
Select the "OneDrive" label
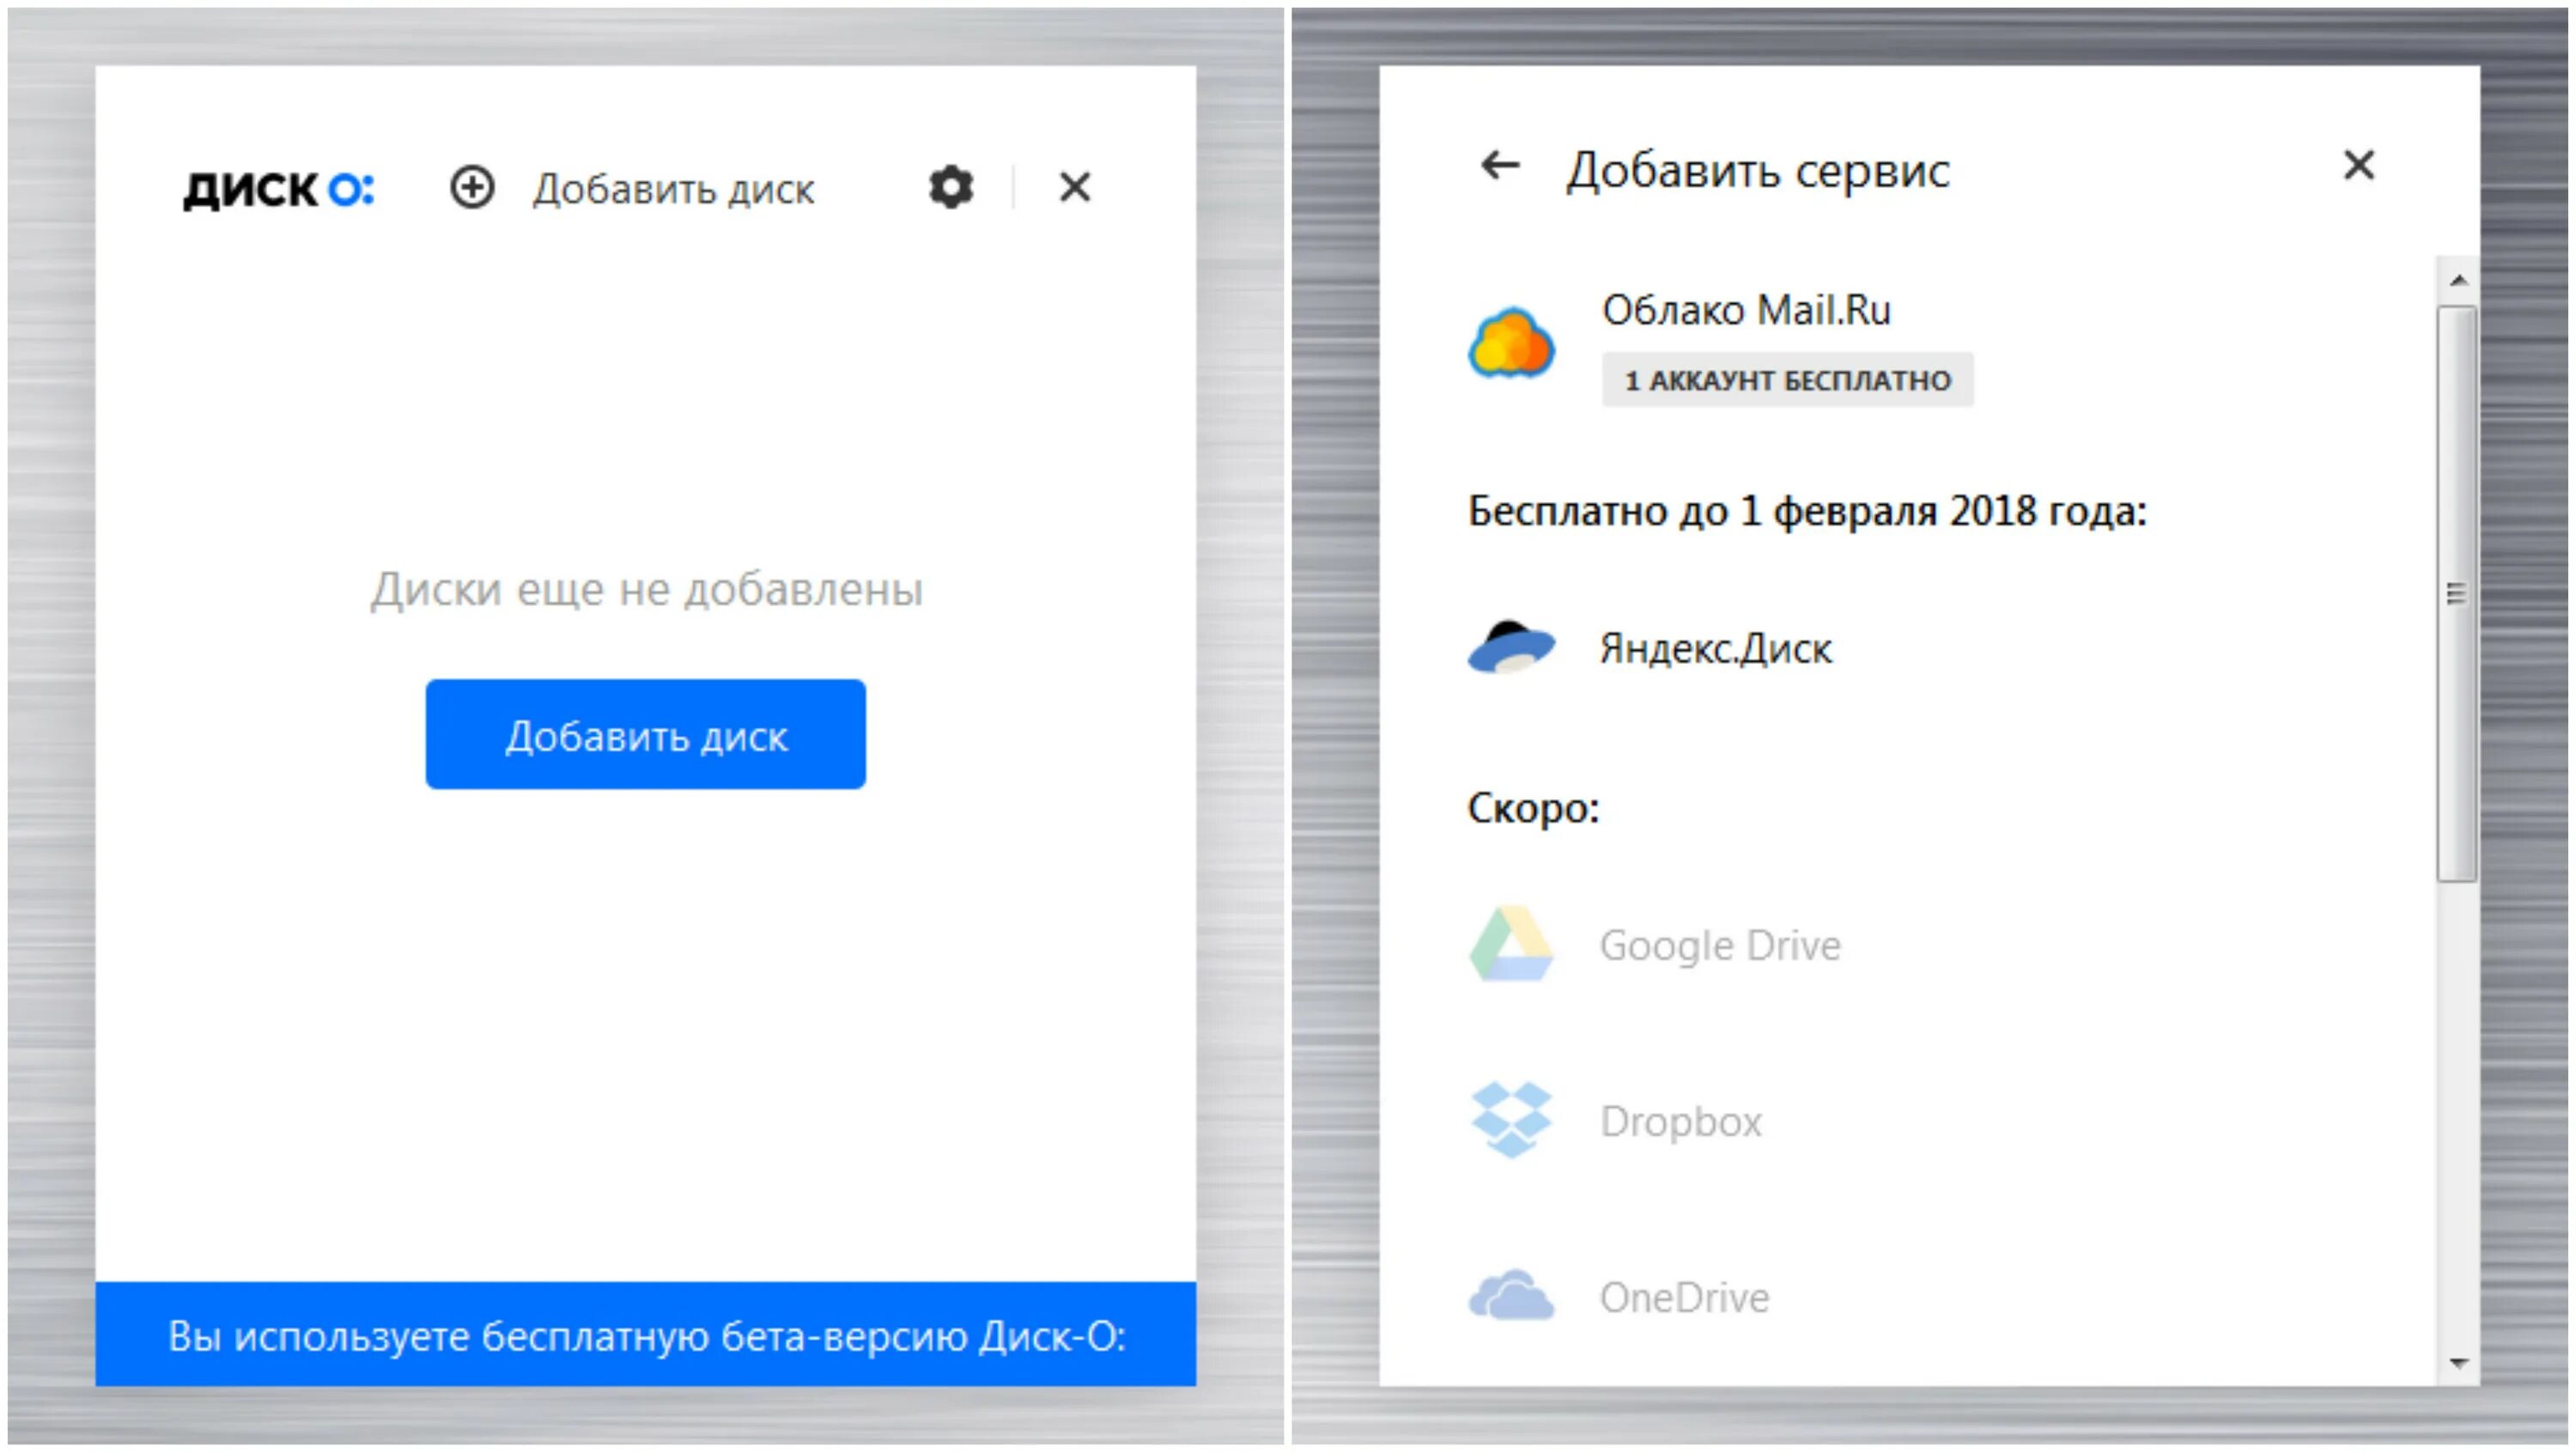1684,1297
